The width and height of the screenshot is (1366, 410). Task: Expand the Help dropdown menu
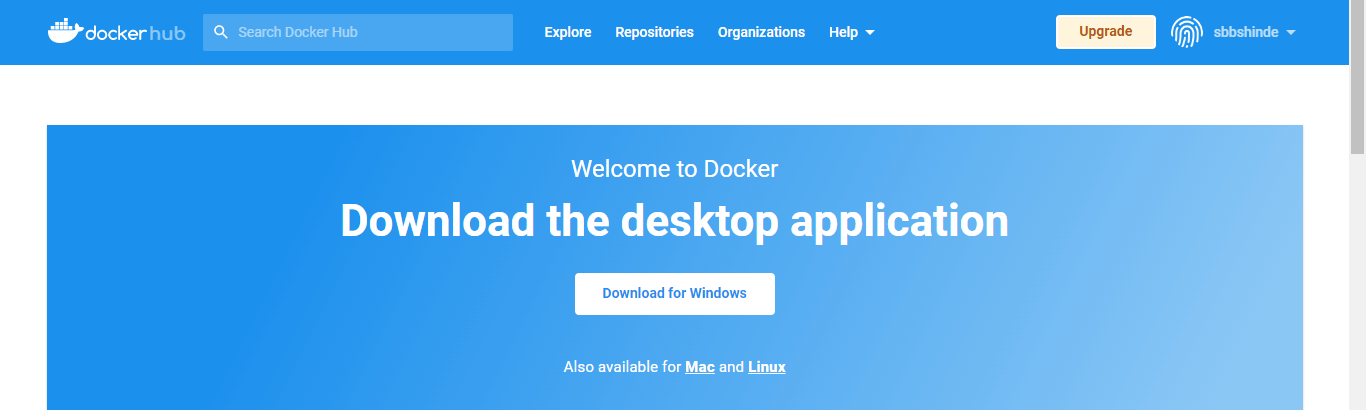(x=852, y=32)
